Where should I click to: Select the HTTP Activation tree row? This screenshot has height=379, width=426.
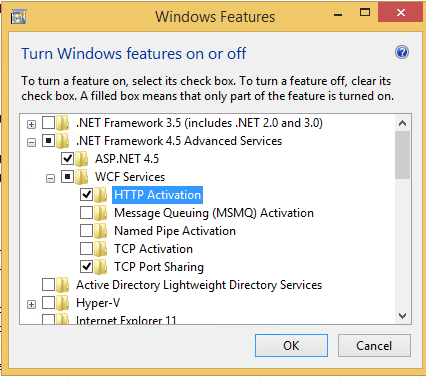point(157,195)
